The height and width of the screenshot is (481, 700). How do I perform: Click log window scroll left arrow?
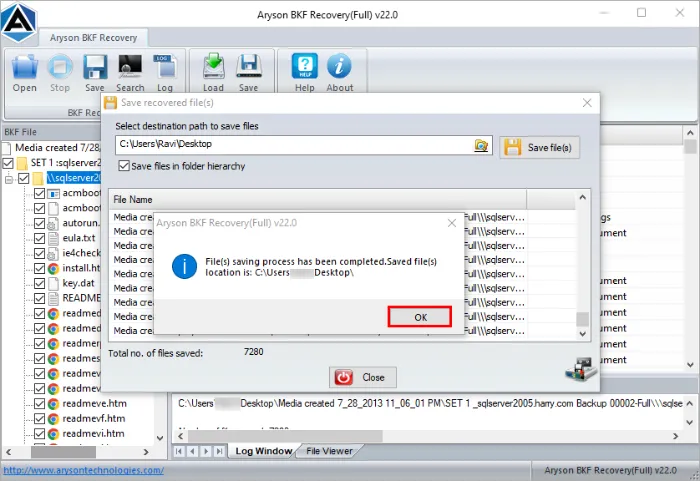tap(180, 436)
